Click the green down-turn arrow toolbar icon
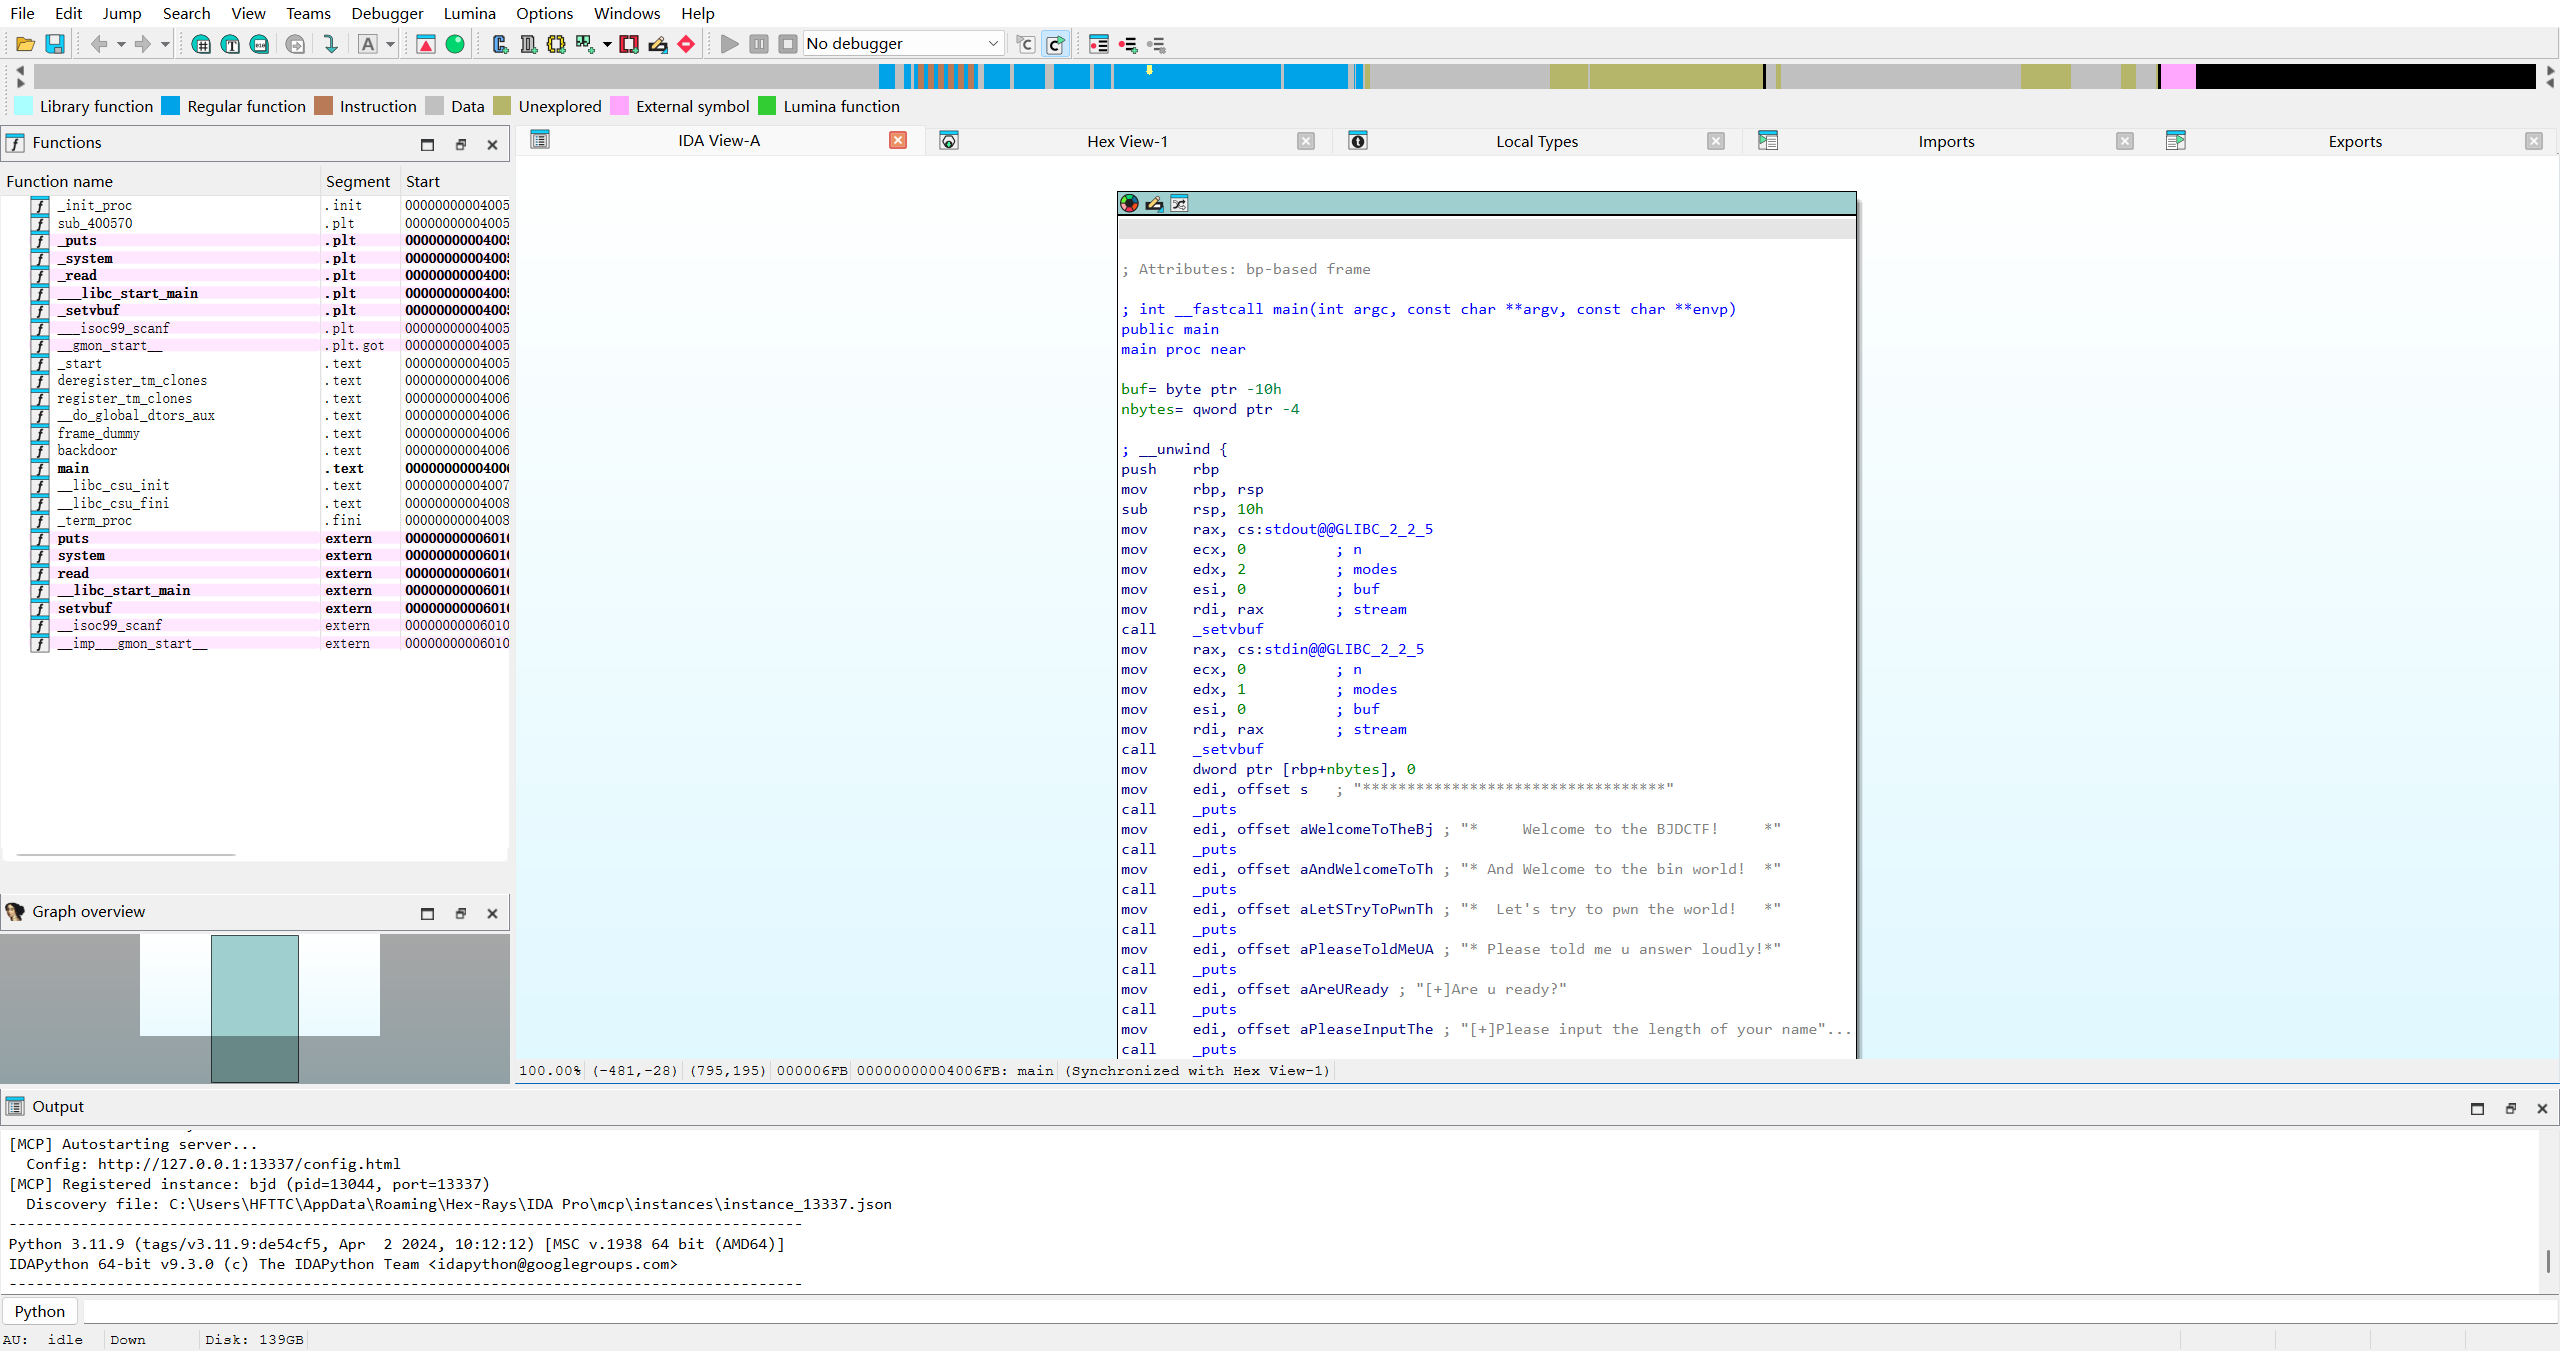 [x=330, y=44]
